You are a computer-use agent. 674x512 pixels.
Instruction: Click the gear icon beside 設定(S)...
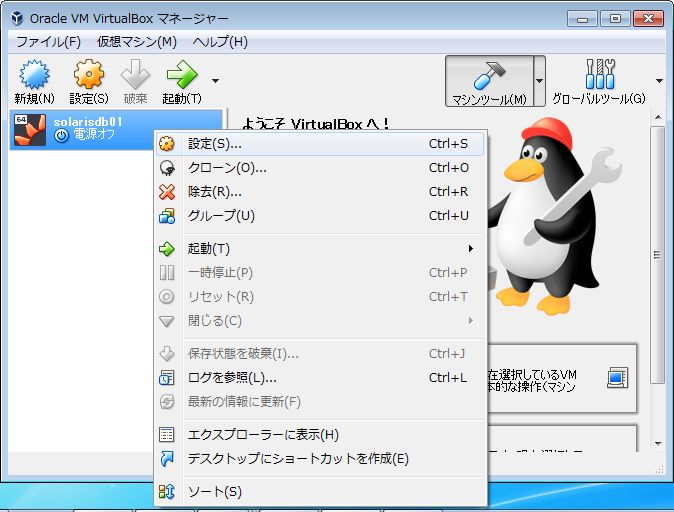167,144
